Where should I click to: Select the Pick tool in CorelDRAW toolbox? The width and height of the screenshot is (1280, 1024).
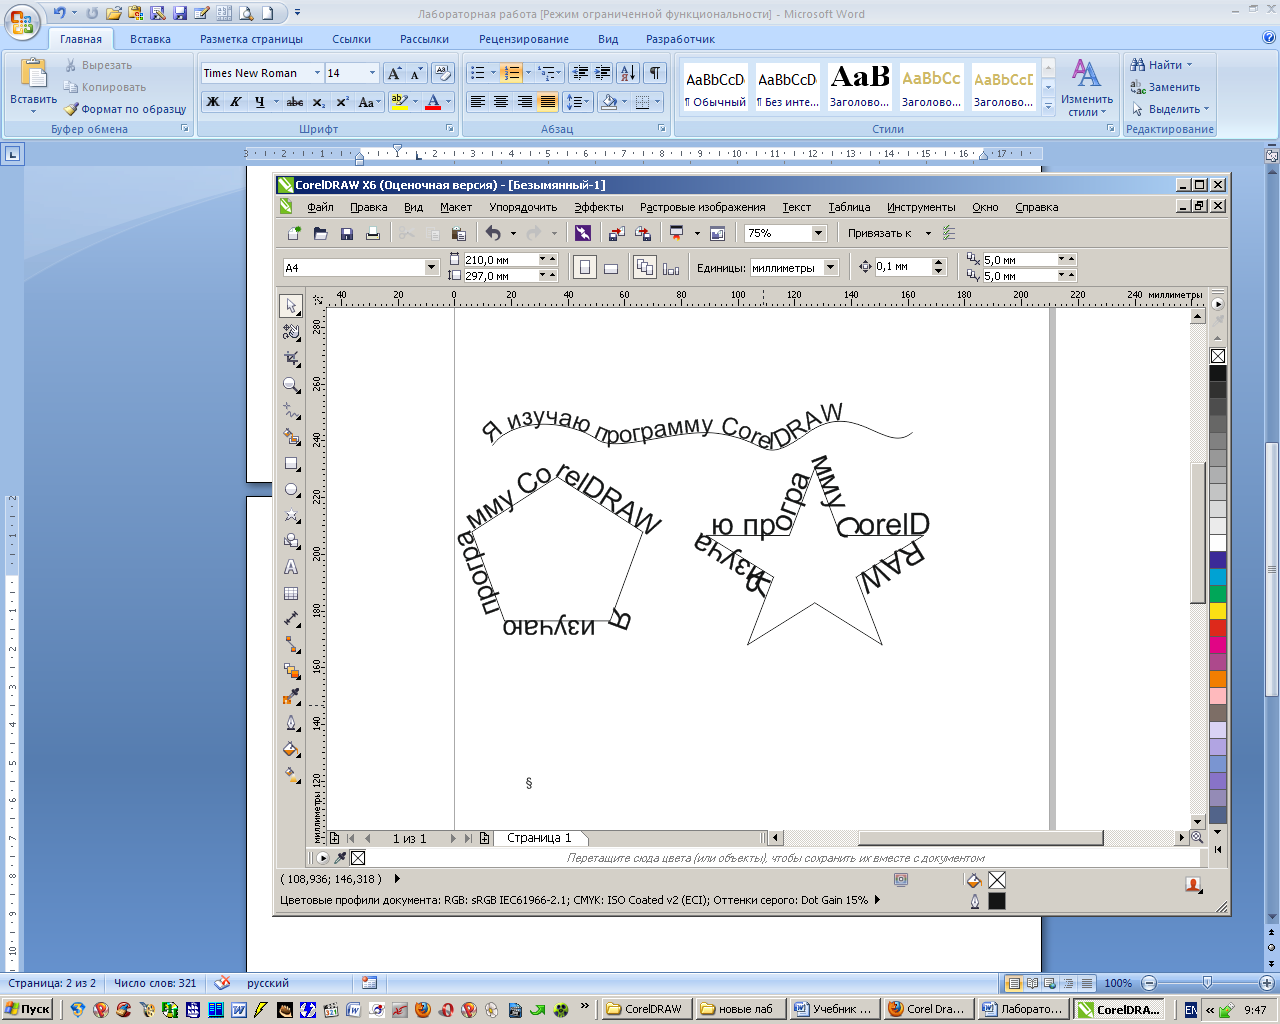point(291,305)
